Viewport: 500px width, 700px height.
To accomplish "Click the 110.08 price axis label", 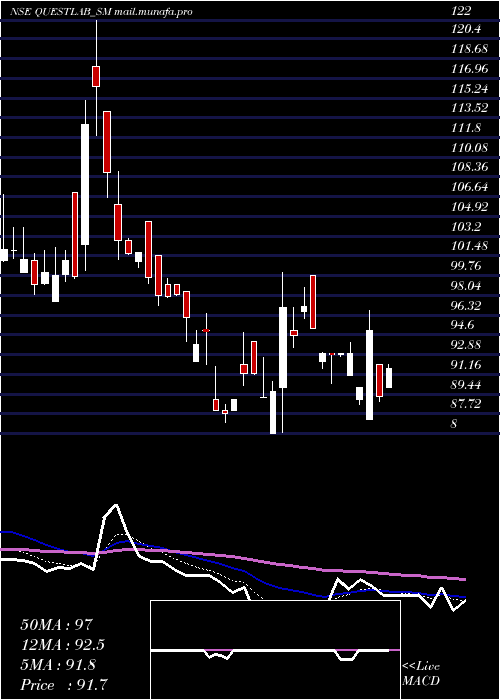I will pos(469,148).
